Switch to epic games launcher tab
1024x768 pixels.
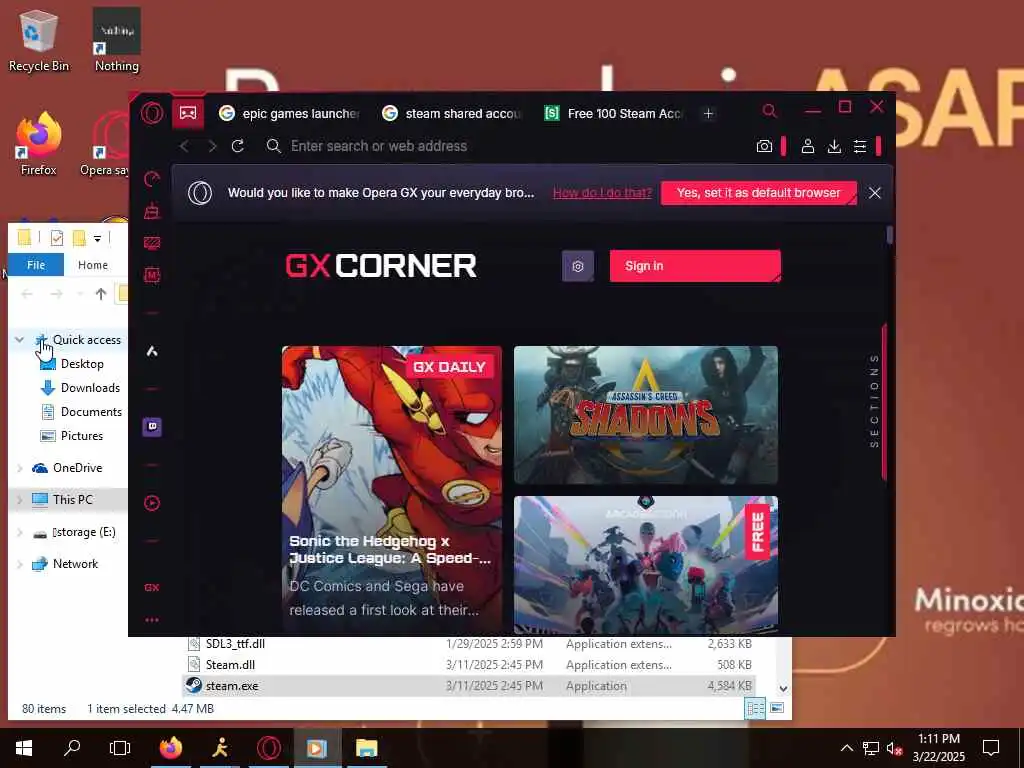289,114
